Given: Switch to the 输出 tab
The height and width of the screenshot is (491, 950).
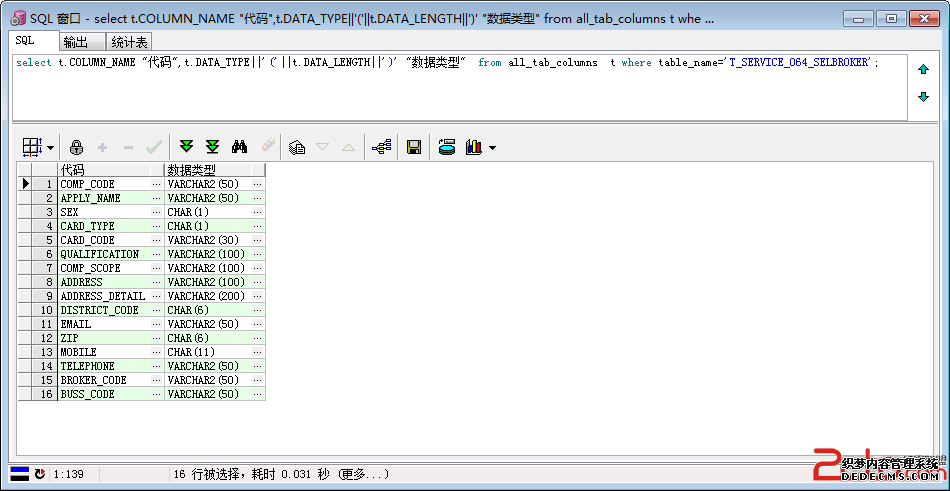Looking at the screenshot, I should coord(75,41).
